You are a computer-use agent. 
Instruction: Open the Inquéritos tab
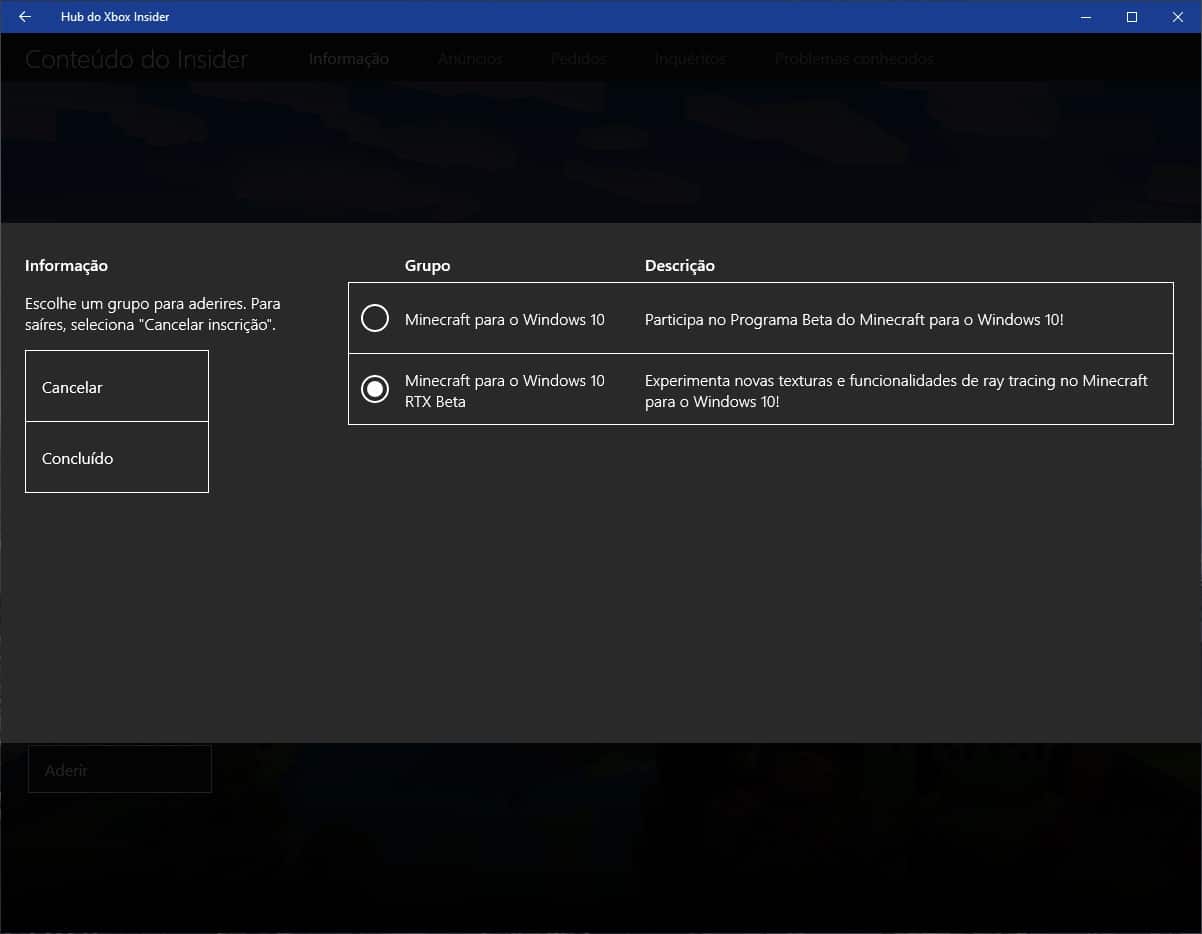point(690,59)
